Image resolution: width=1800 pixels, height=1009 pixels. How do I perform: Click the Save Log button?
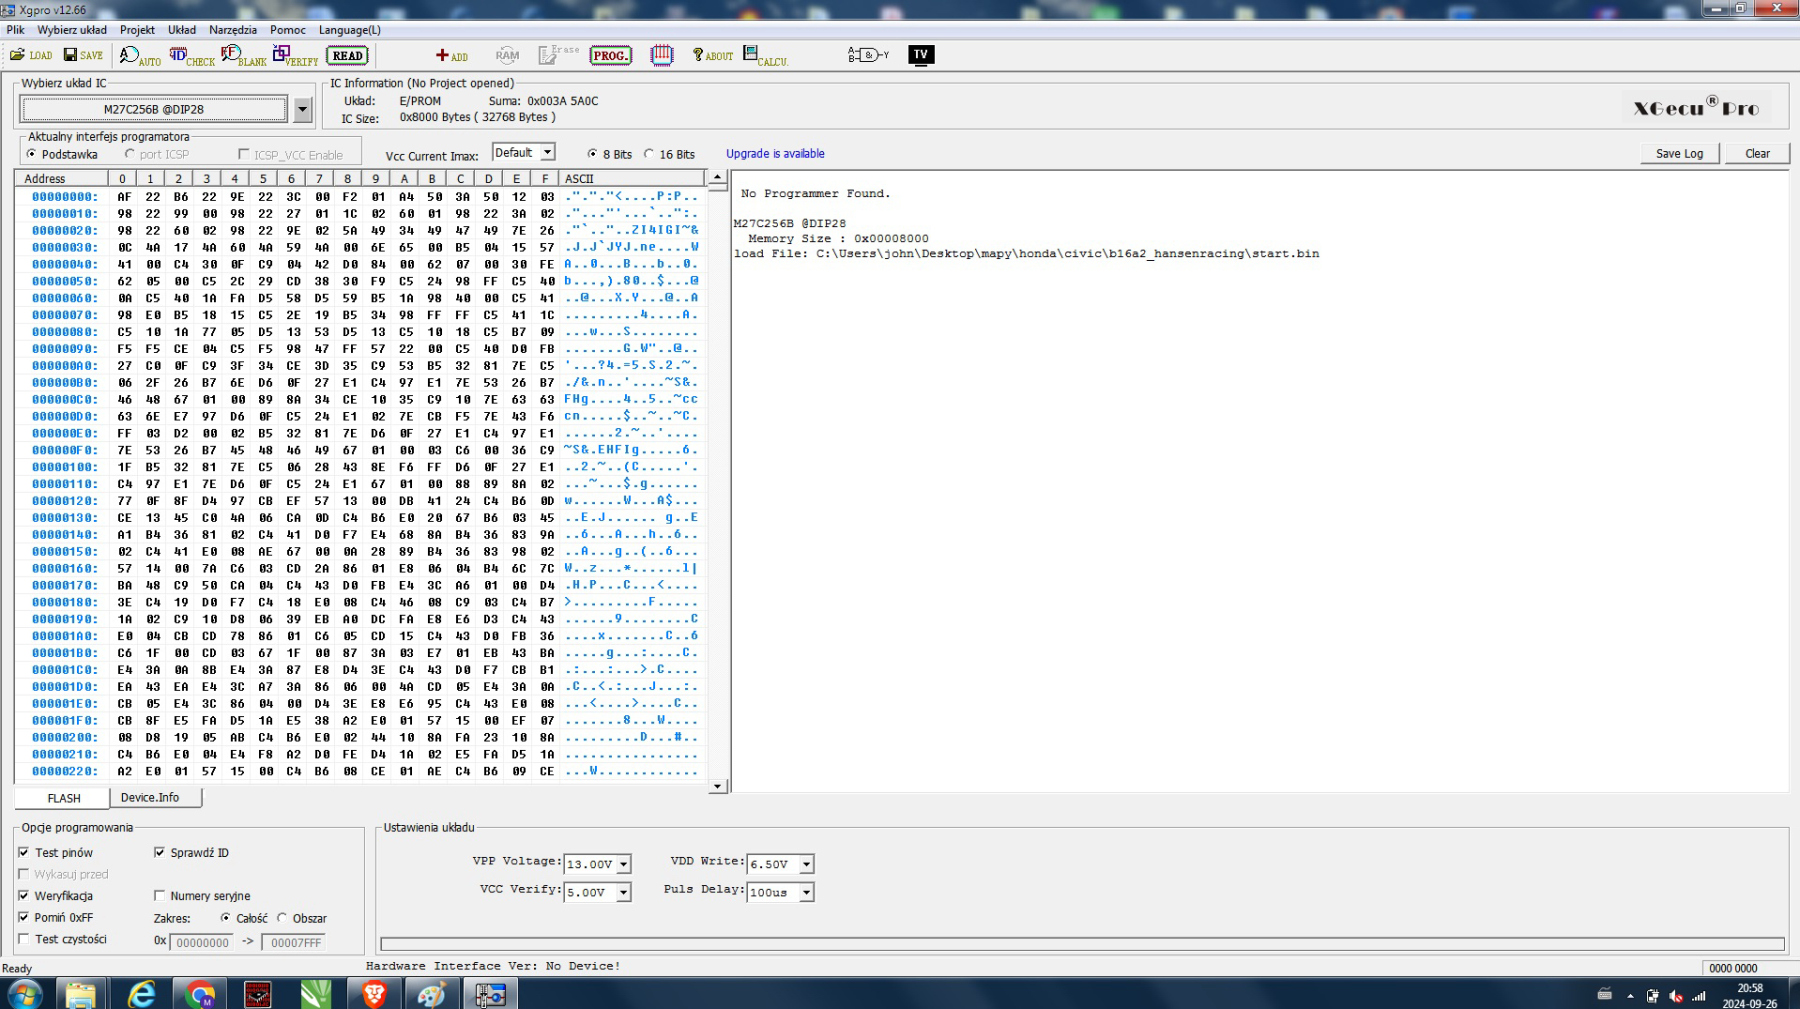click(1679, 153)
